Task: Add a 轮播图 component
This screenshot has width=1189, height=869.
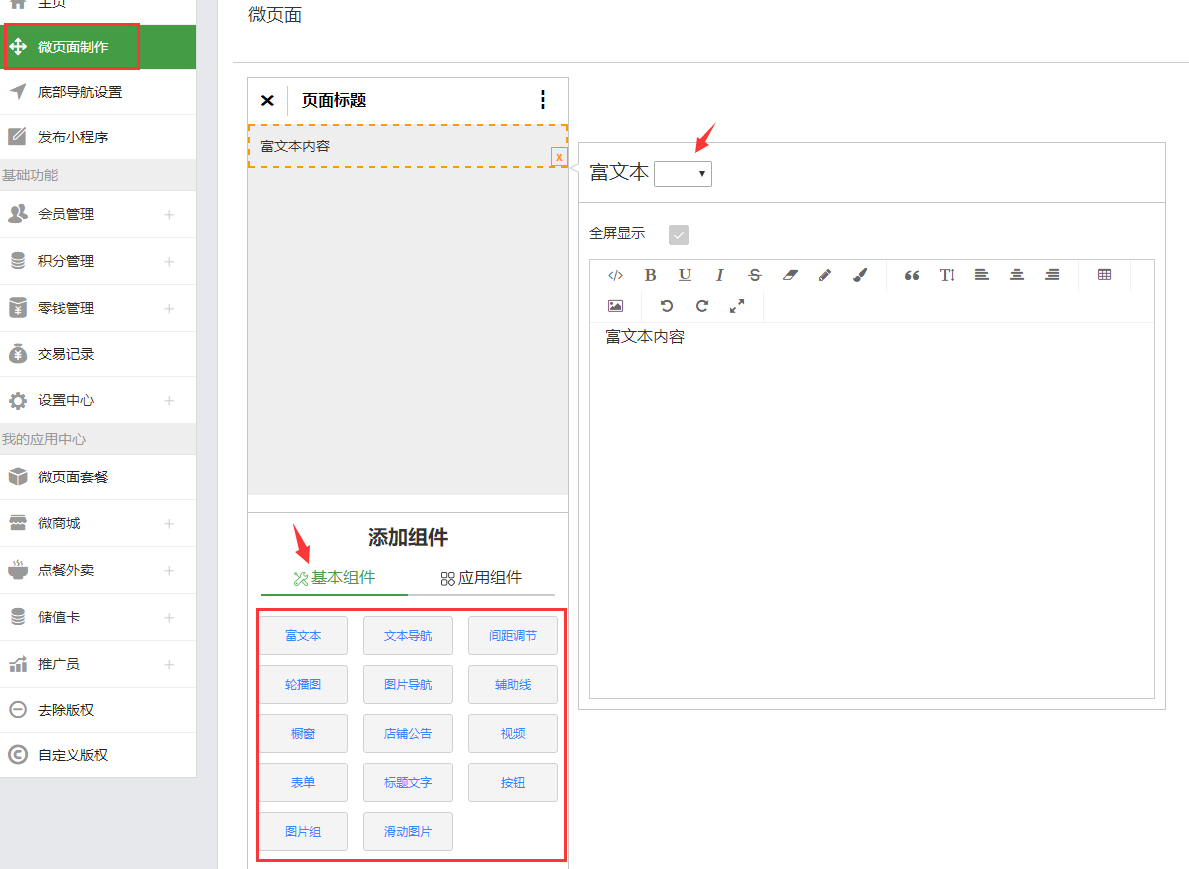Action: tap(303, 685)
